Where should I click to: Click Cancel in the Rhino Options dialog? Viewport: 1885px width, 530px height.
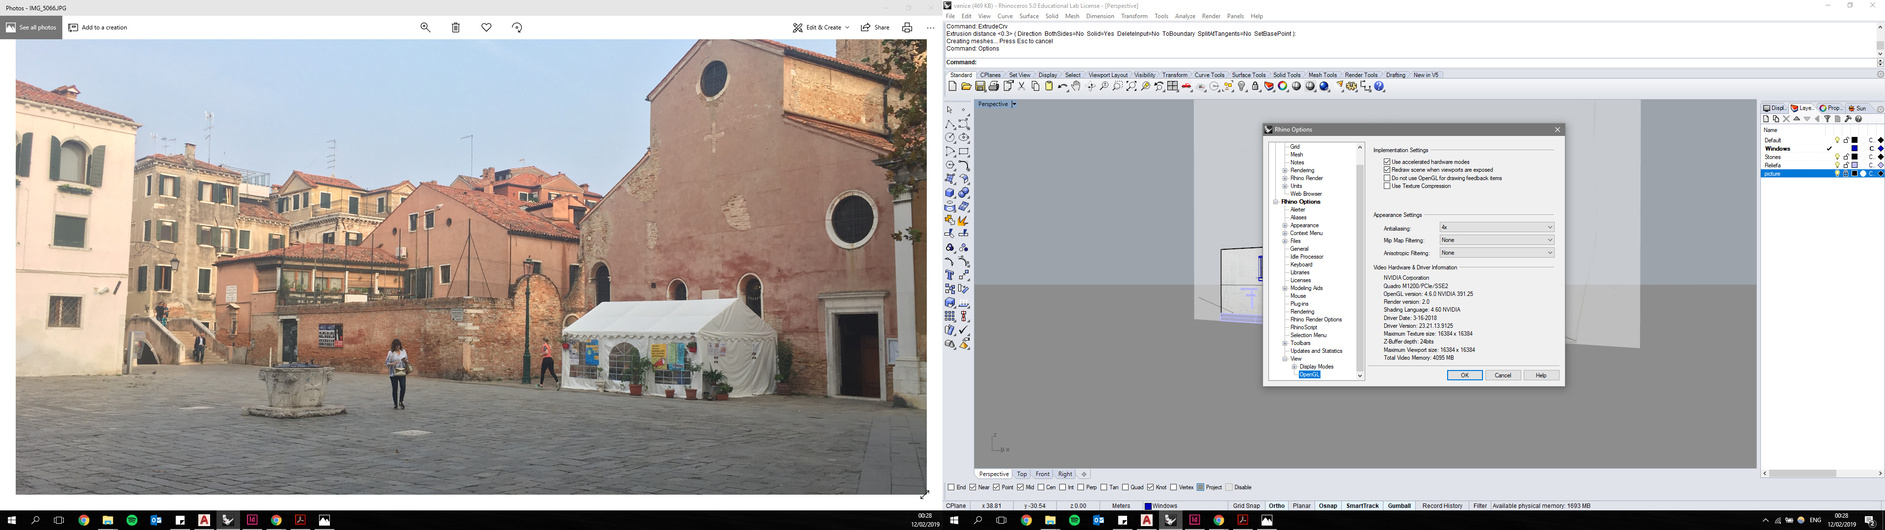click(1502, 375)
